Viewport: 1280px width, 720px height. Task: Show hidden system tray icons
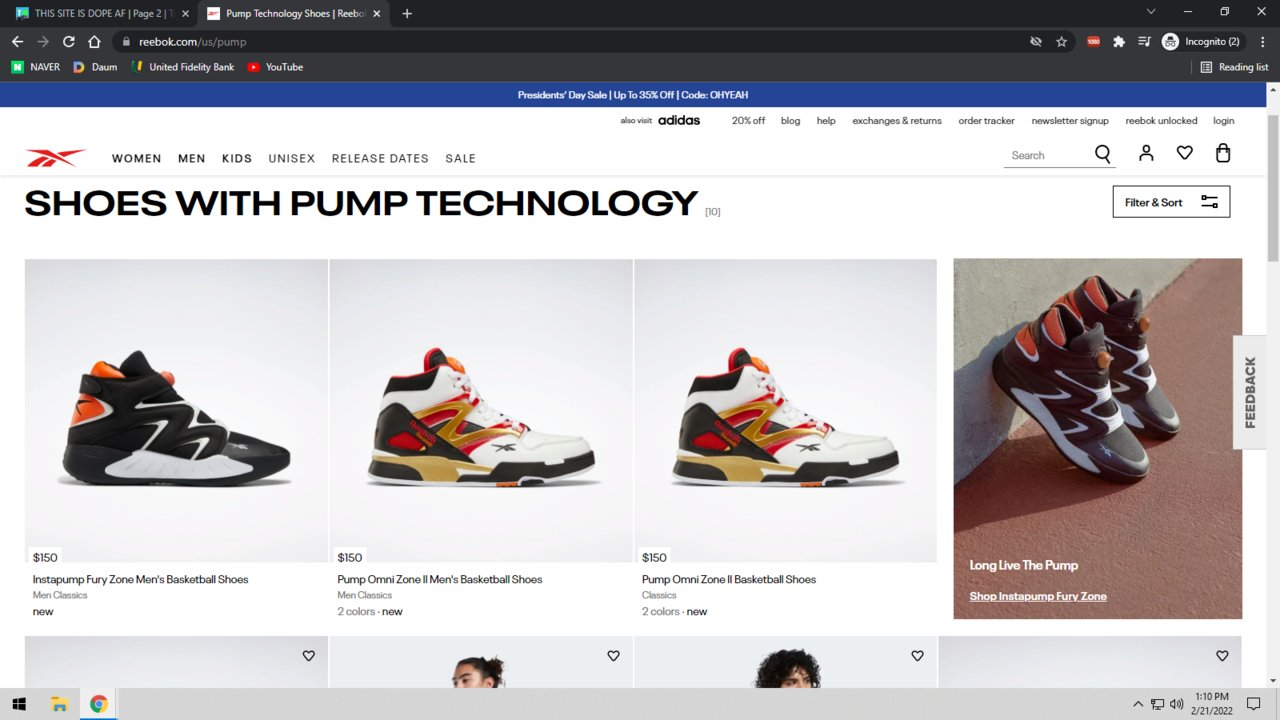[1138, 704]
